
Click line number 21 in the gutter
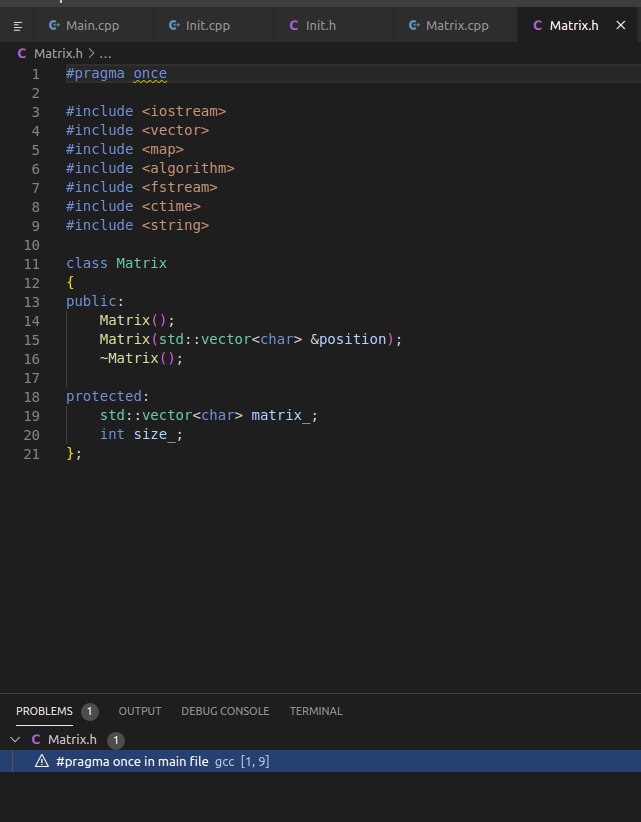[32, 454]
